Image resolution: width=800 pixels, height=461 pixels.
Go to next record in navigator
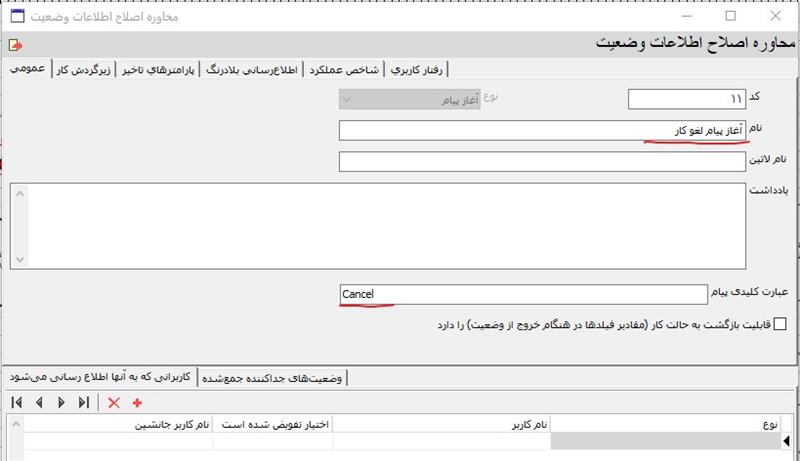[61, 402]
